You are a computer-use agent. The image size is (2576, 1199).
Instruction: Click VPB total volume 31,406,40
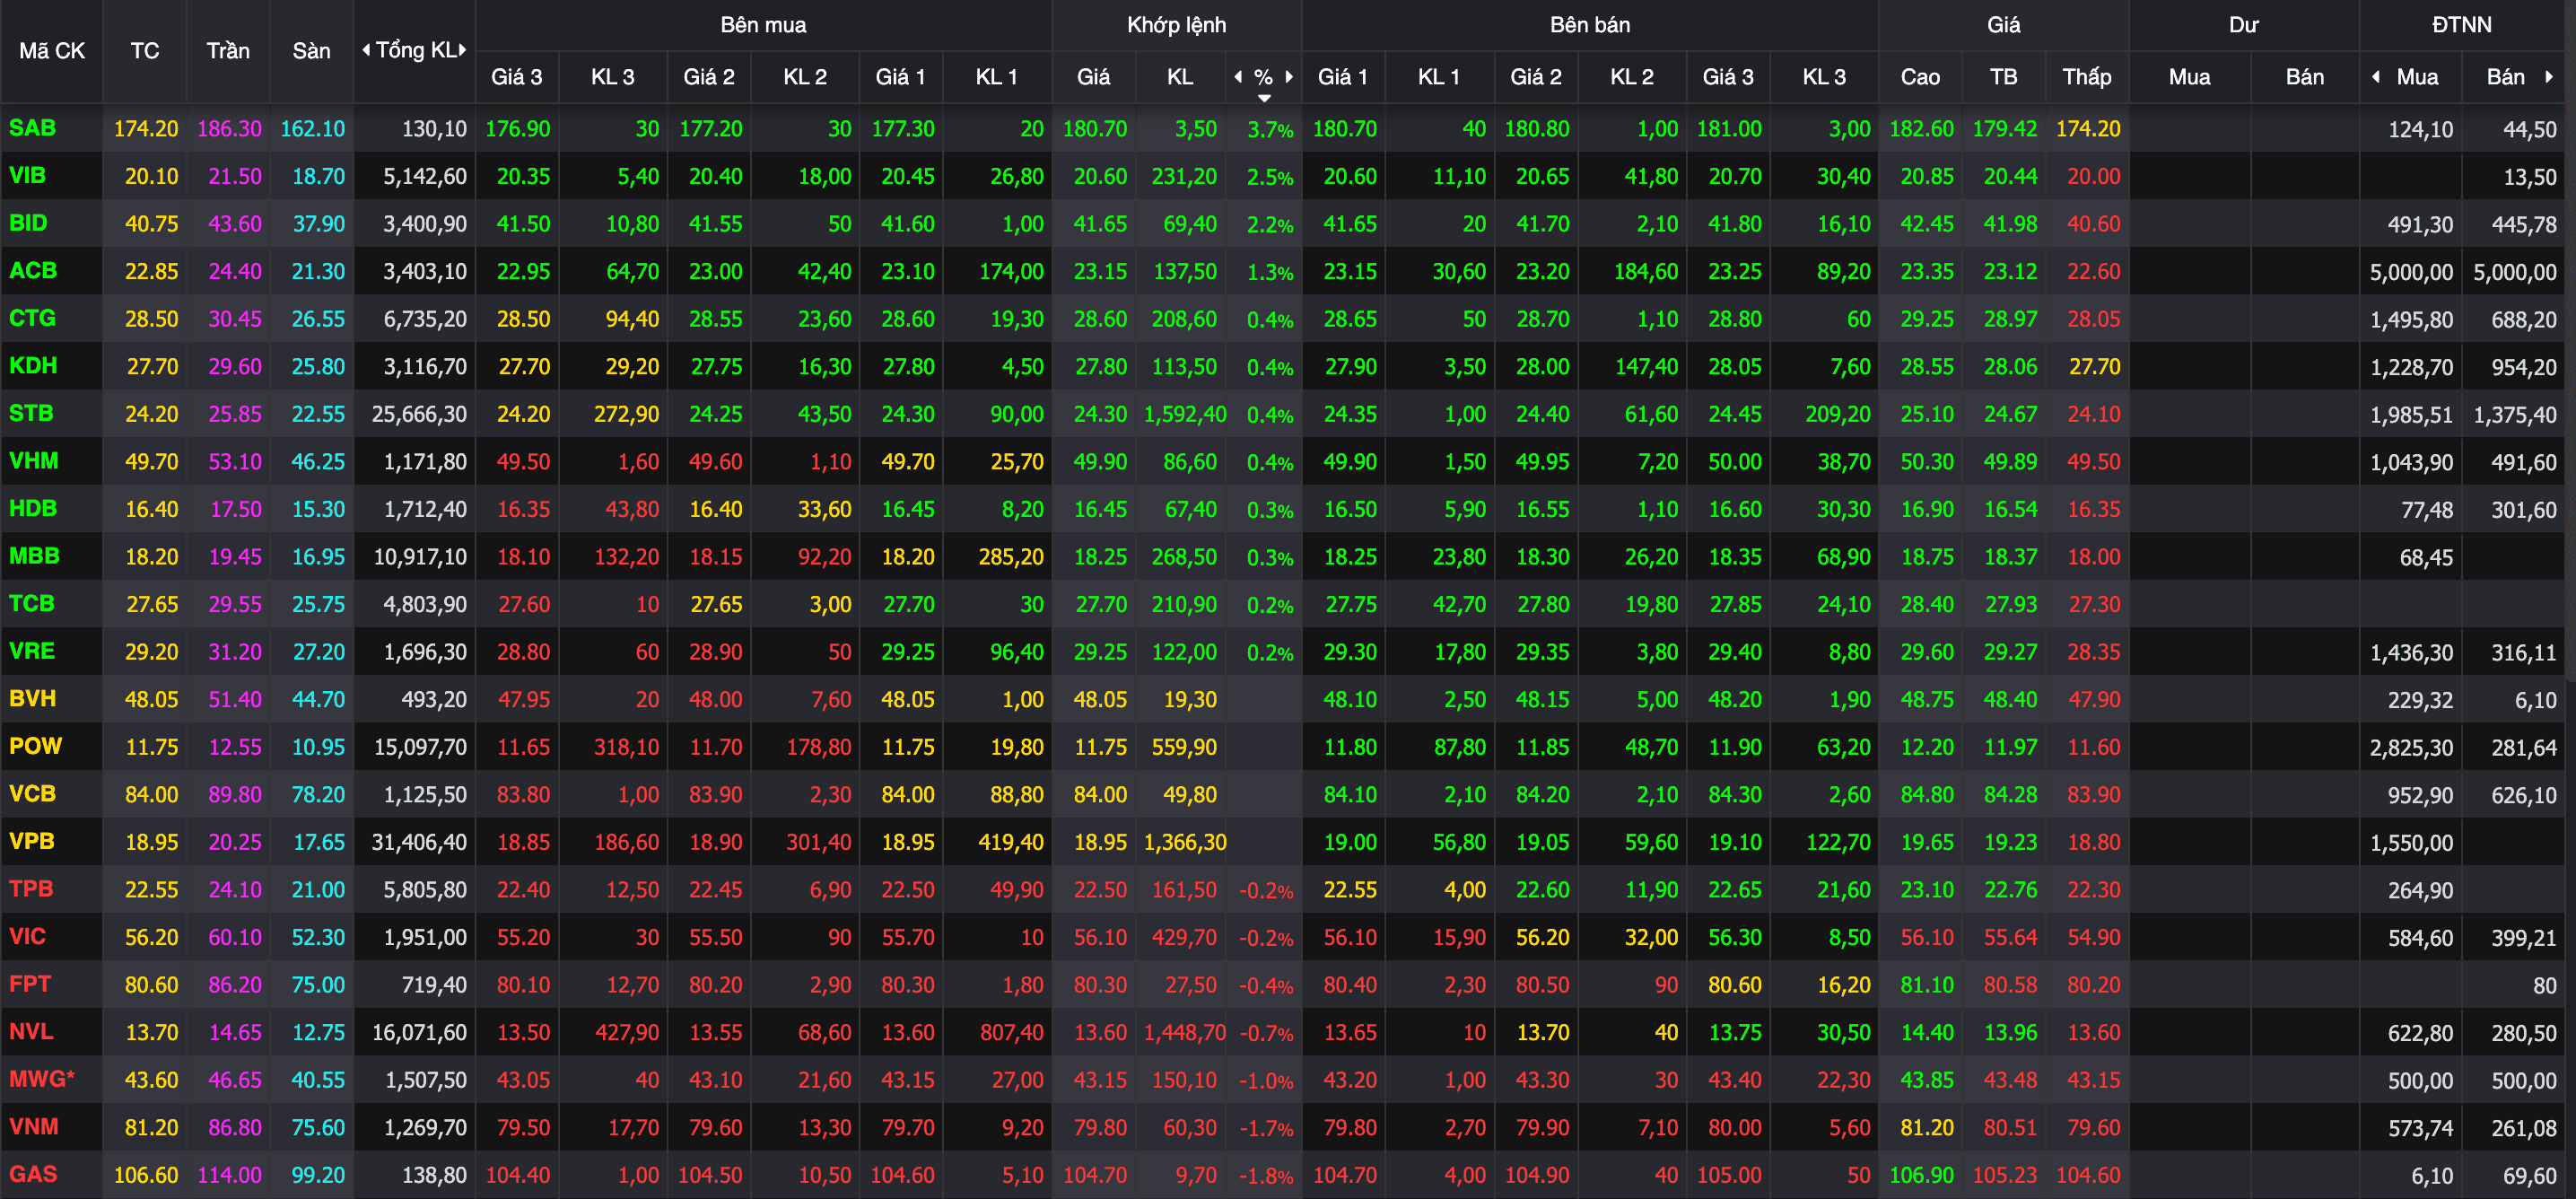coord(419,842)
